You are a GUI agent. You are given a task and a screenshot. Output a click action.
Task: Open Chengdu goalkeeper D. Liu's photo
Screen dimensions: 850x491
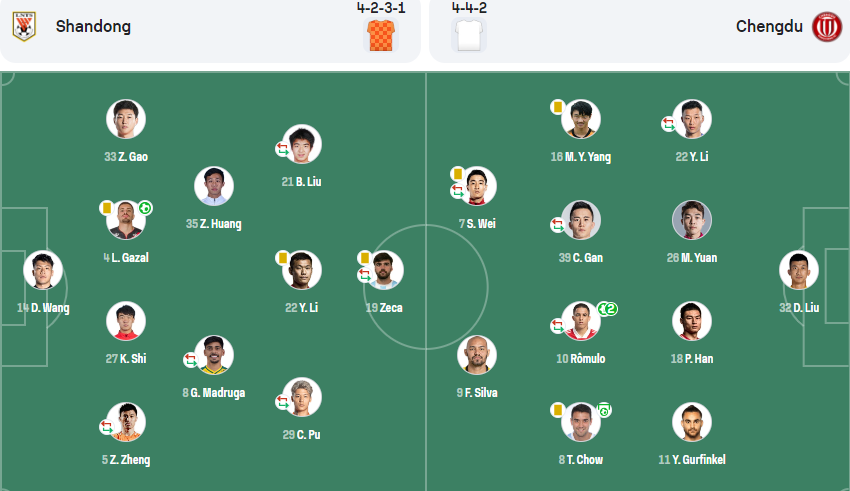click(x=799, y=270)
